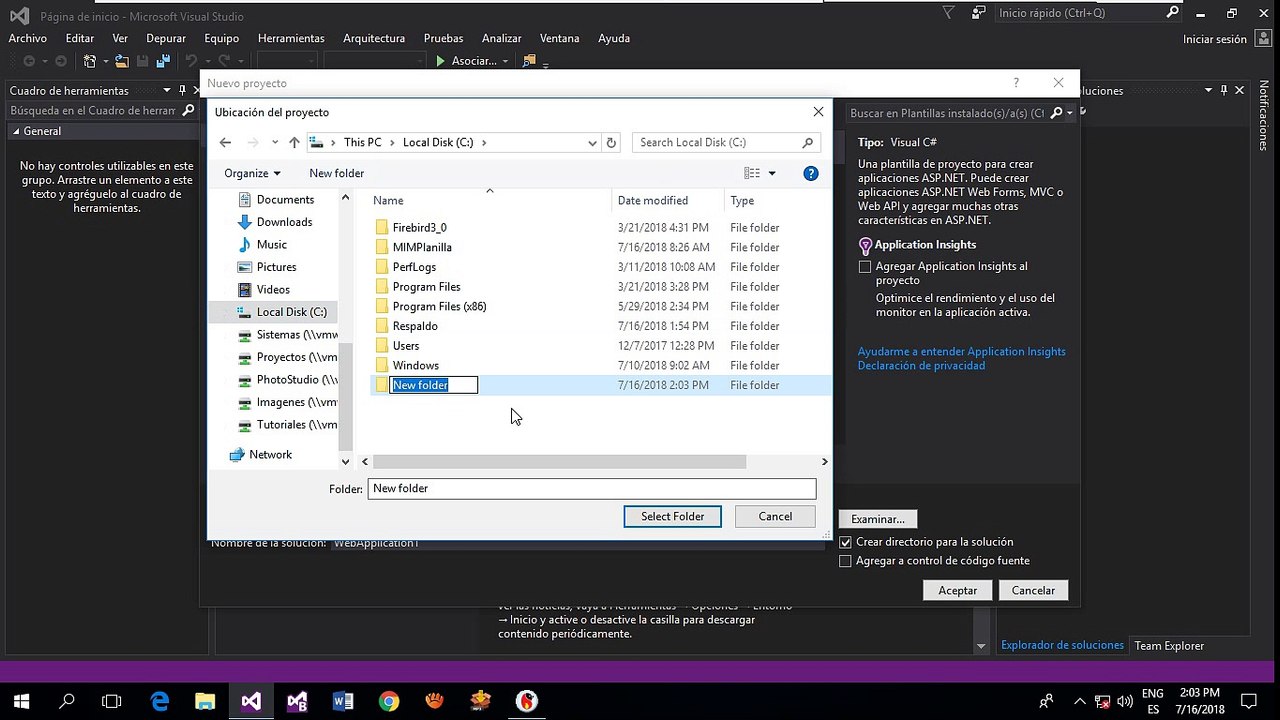Refresh the Local Disk (C:) folder listing
Screen dimensions: 1280x720
(612, 143)
